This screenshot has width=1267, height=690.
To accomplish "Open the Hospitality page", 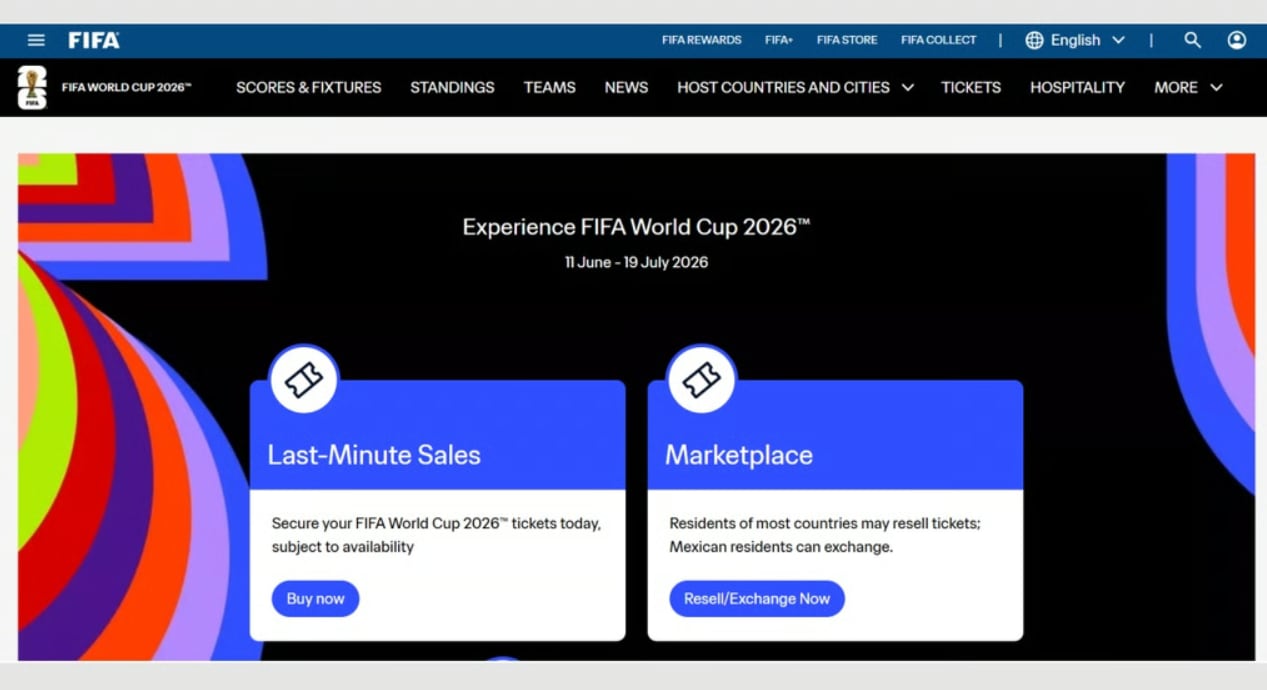I will pos(1078,87).
